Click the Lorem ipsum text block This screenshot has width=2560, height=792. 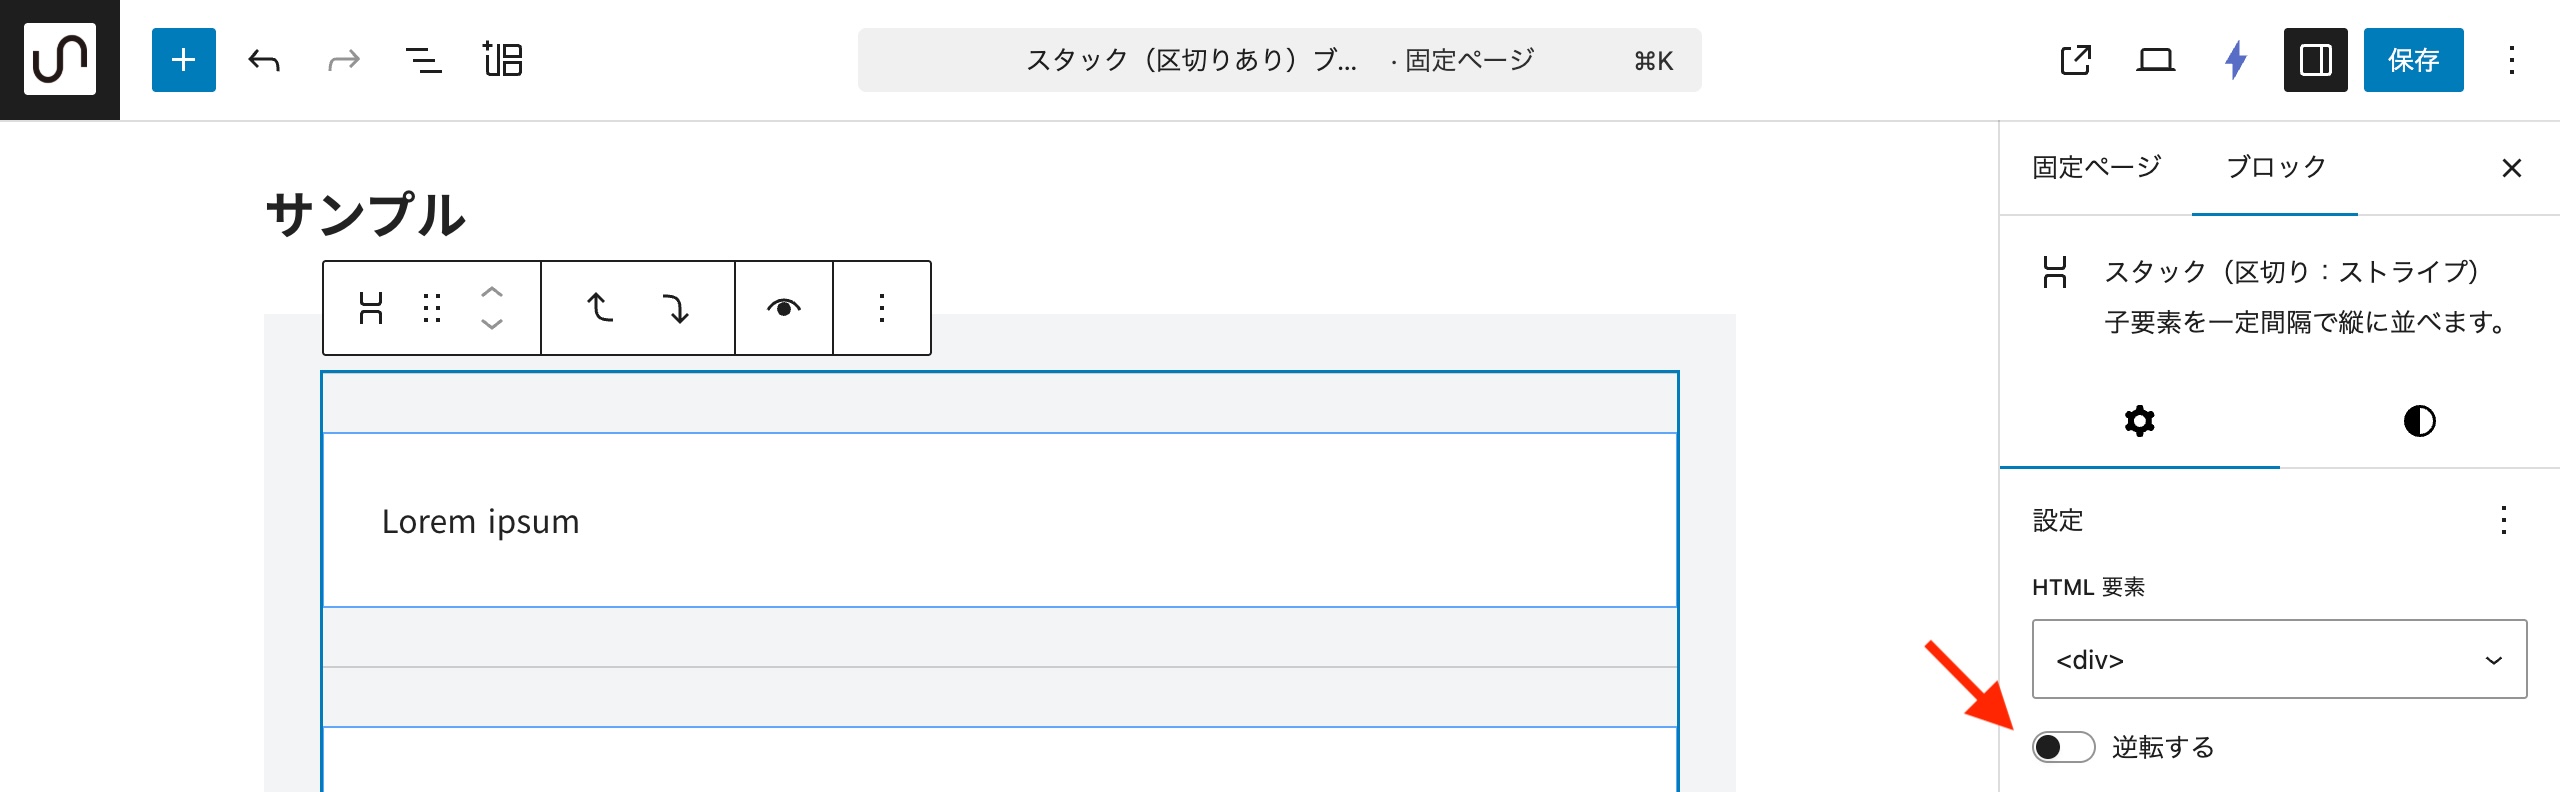[480, 521]
